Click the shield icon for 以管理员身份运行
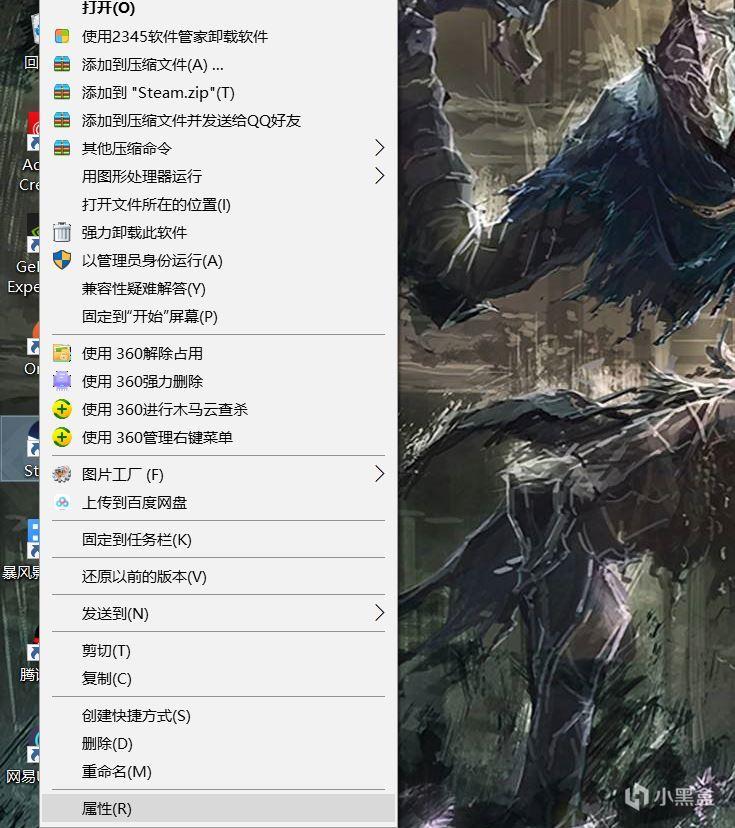 62,260
